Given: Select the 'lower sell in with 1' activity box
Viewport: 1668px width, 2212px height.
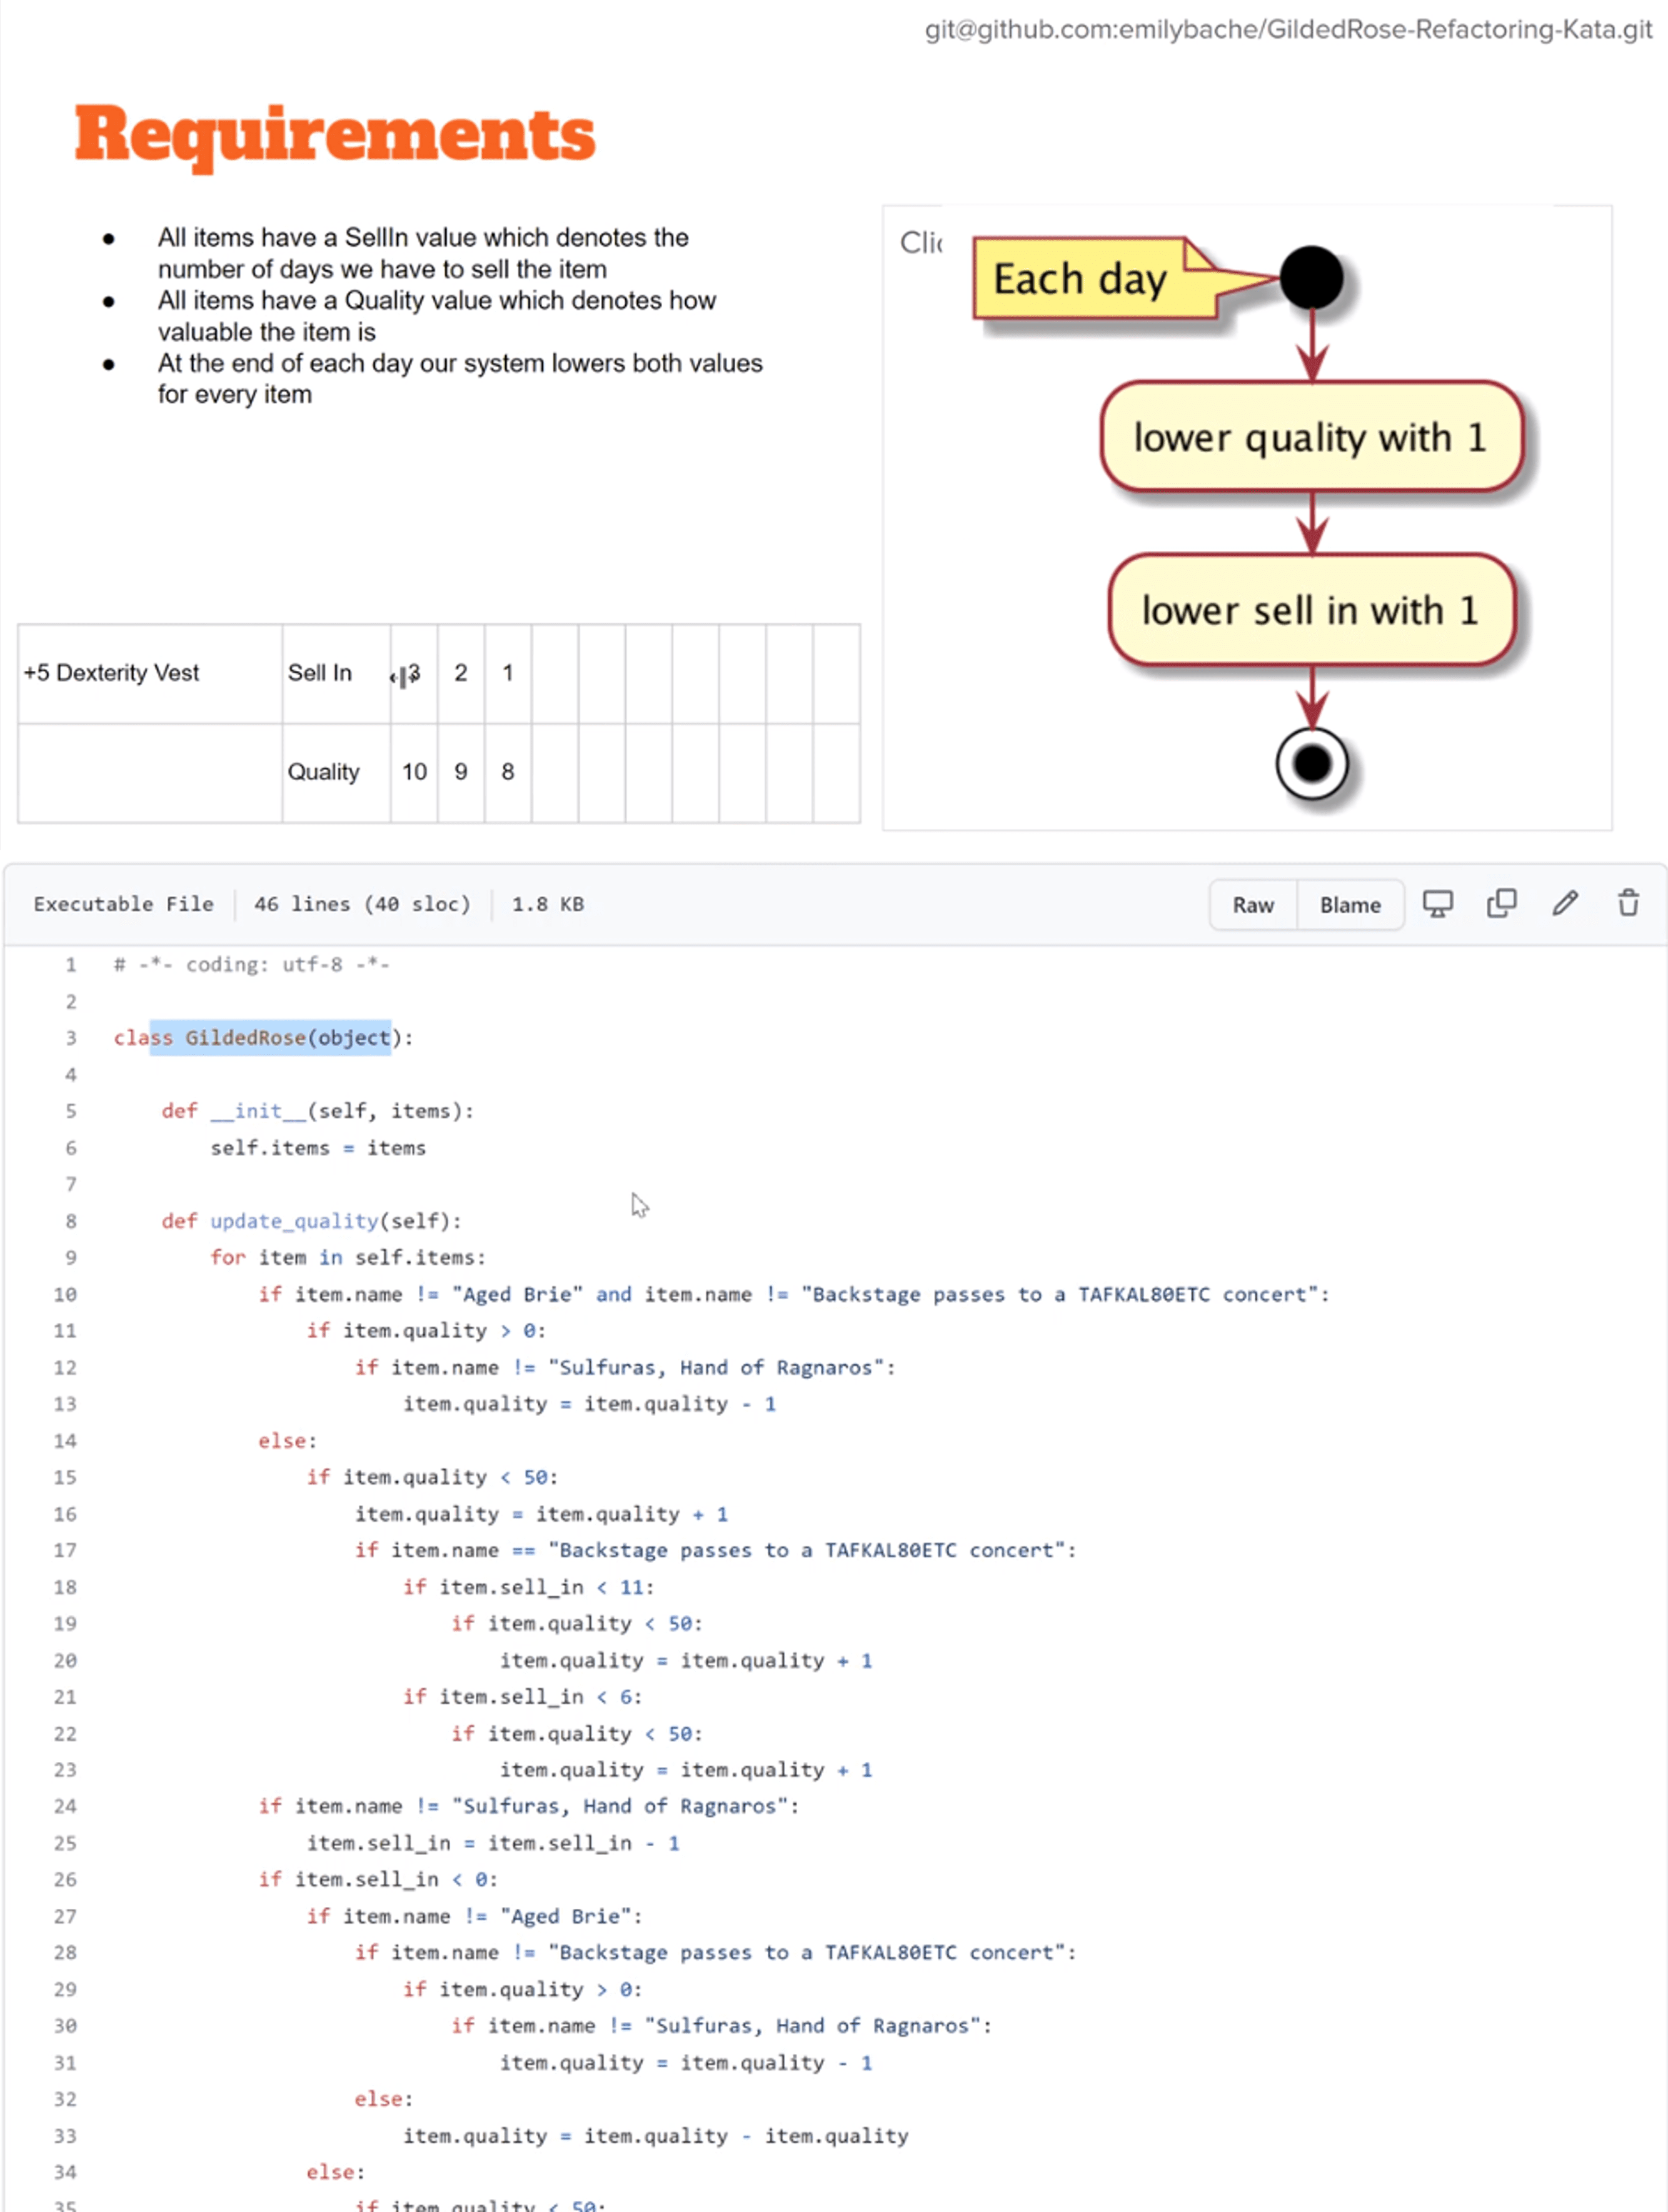Looking at the screenshot, I should tap(1311, 610).
